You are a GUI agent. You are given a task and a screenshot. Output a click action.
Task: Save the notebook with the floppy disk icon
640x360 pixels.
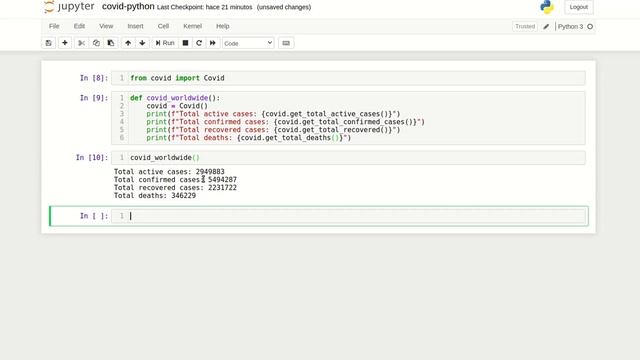(x=49, y=43)
